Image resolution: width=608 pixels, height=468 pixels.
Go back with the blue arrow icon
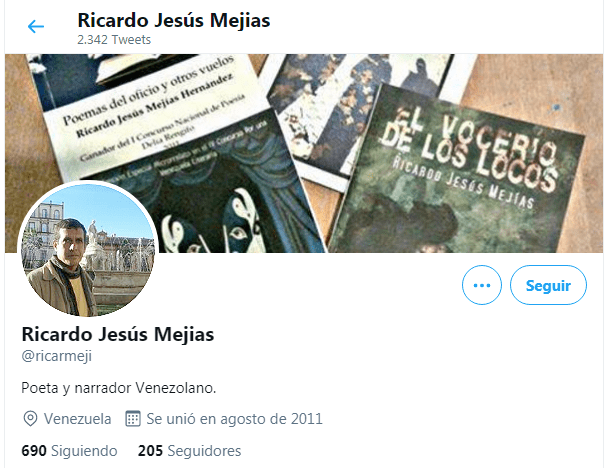(x=36, y=27)
